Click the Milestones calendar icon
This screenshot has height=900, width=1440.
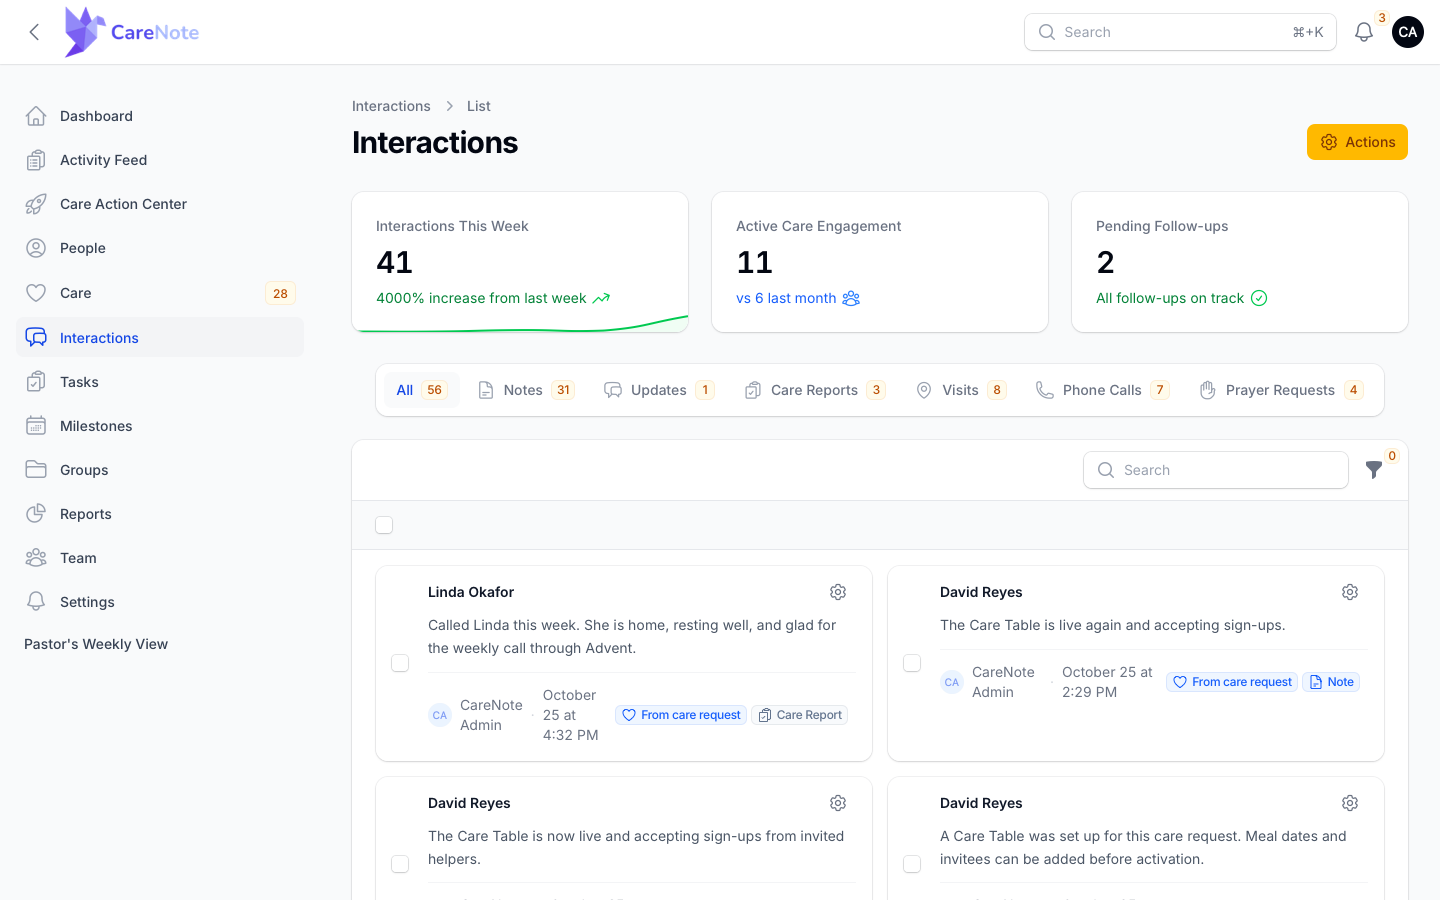pos(36,426)
